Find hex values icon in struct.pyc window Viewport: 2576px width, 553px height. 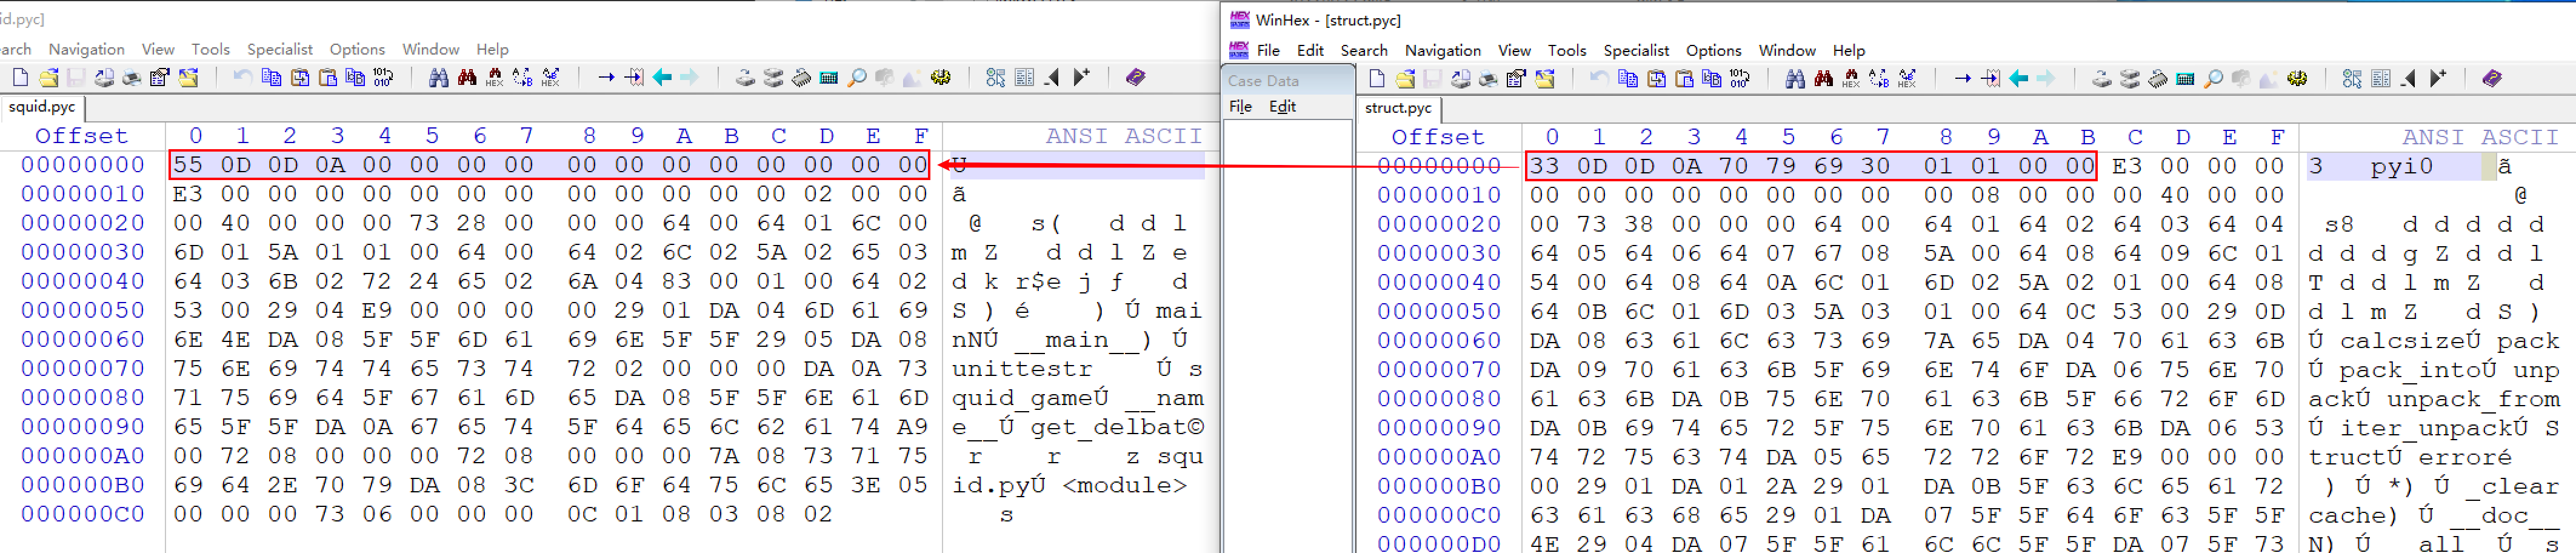(x=1851, y=78)
